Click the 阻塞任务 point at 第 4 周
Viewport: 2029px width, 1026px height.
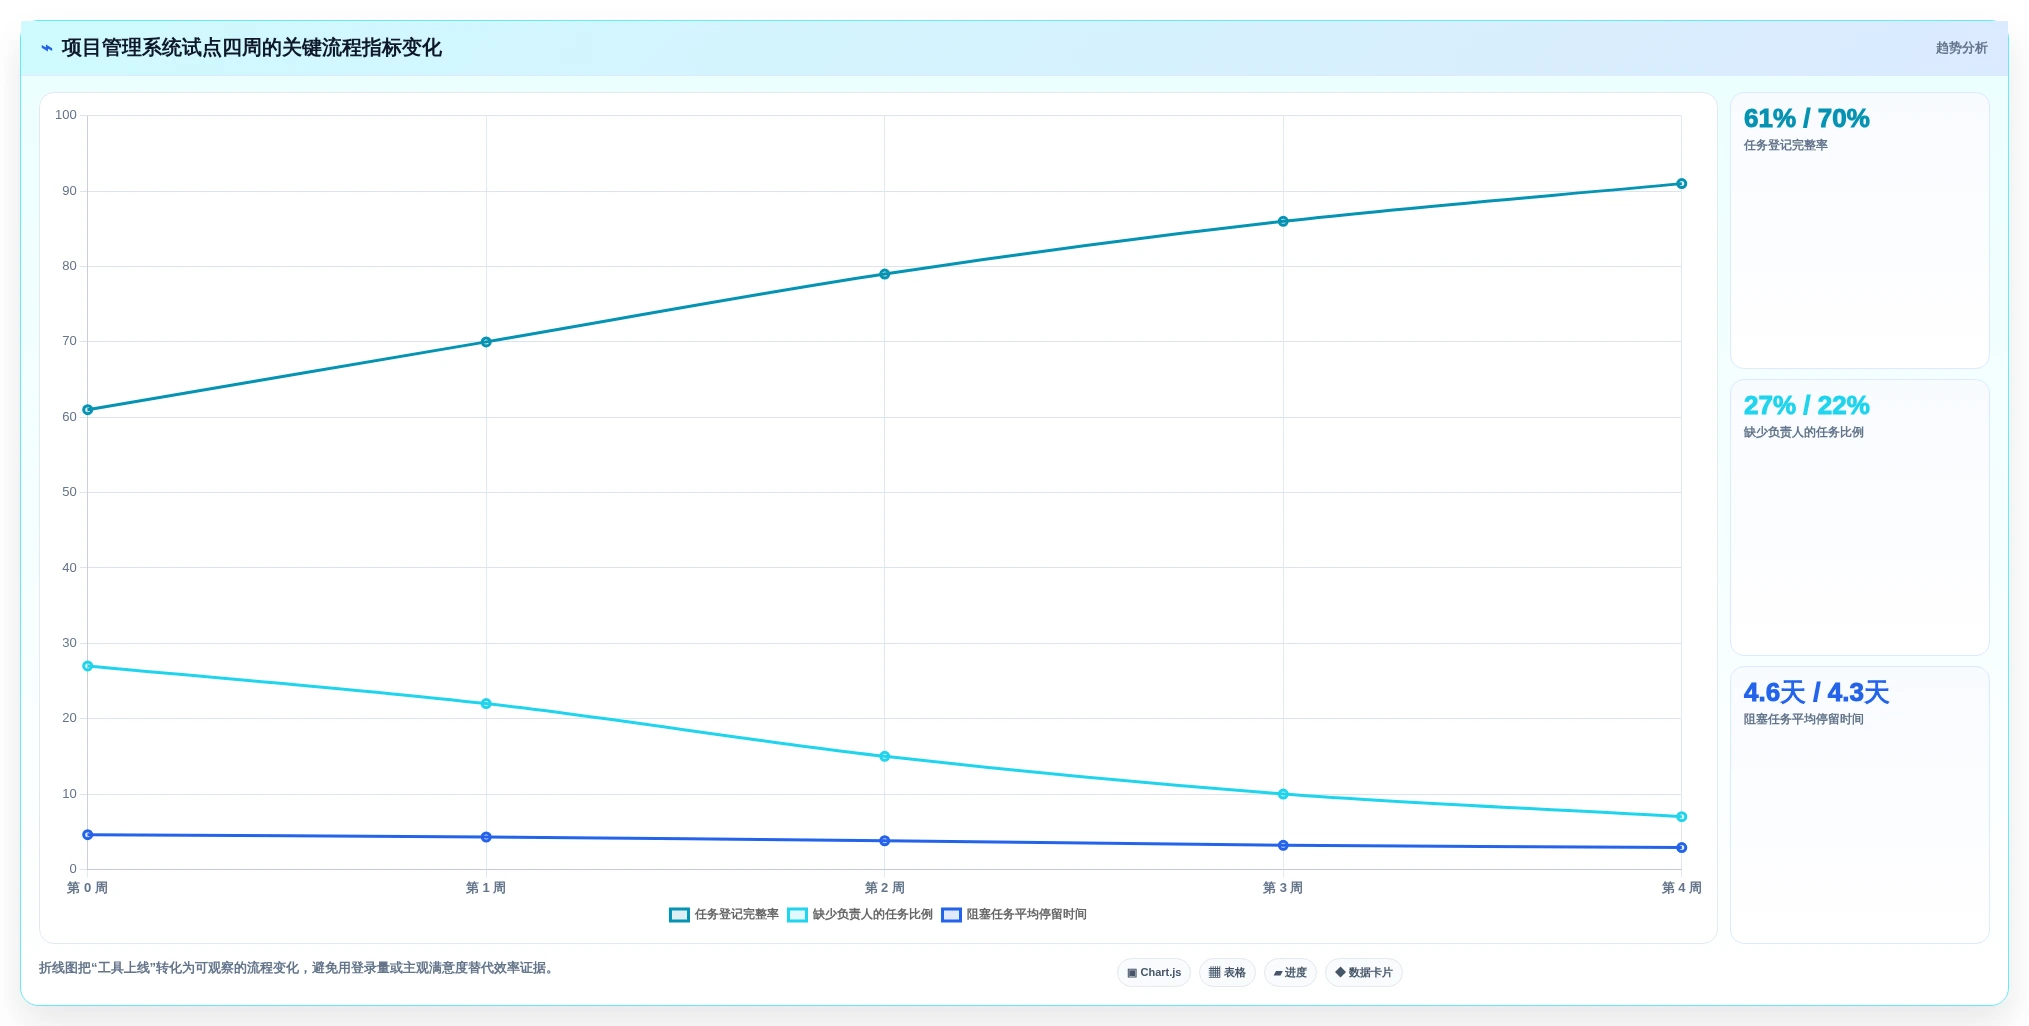pyautogui.click(x=1682, y=848)
